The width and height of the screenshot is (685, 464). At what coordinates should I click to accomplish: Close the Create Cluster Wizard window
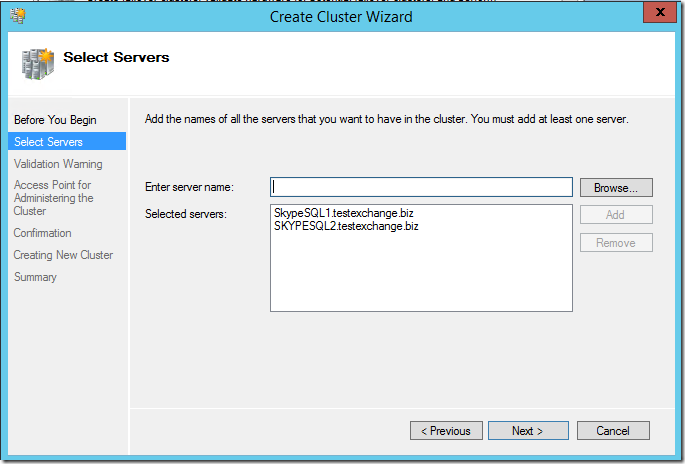tap(660, 12)
